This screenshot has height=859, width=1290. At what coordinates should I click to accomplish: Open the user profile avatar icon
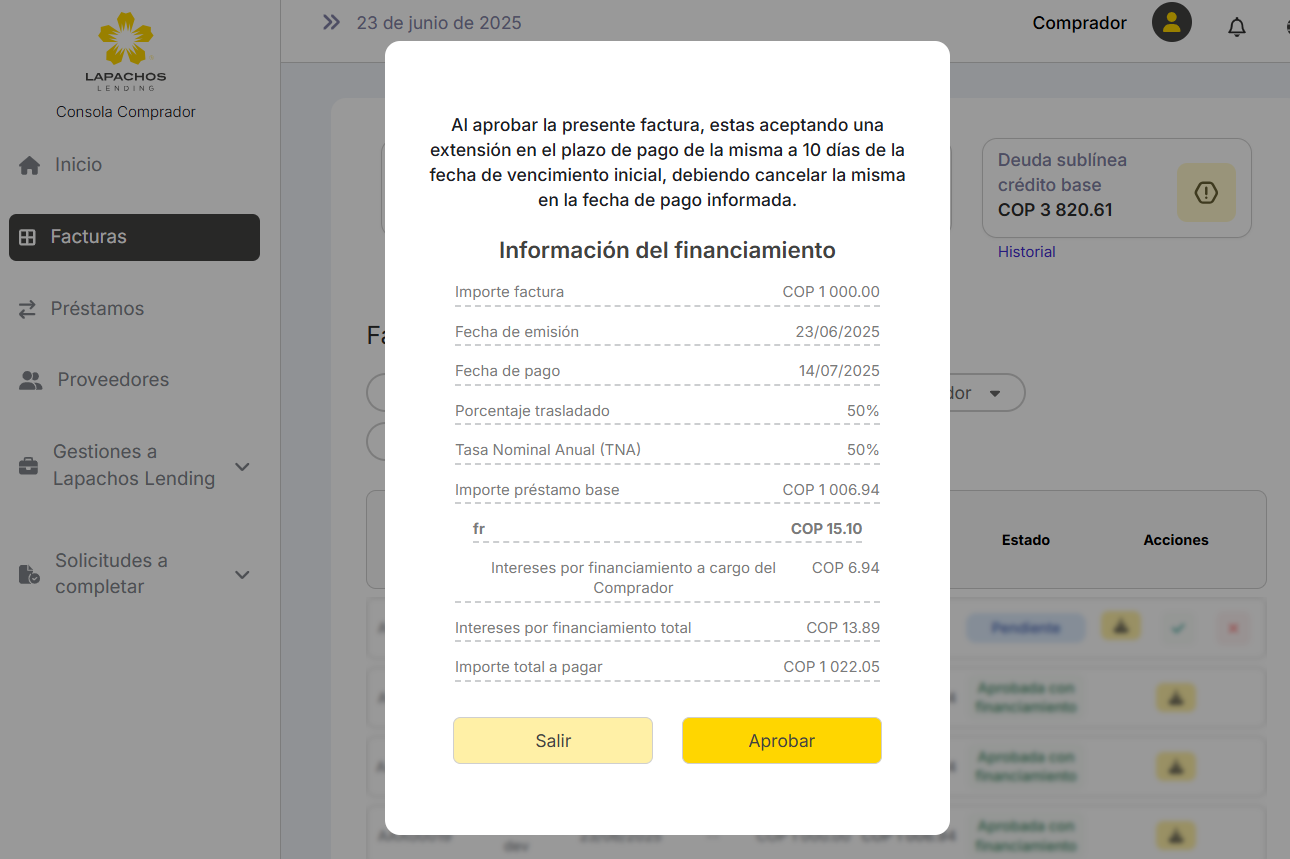(x=1171, y=23)
